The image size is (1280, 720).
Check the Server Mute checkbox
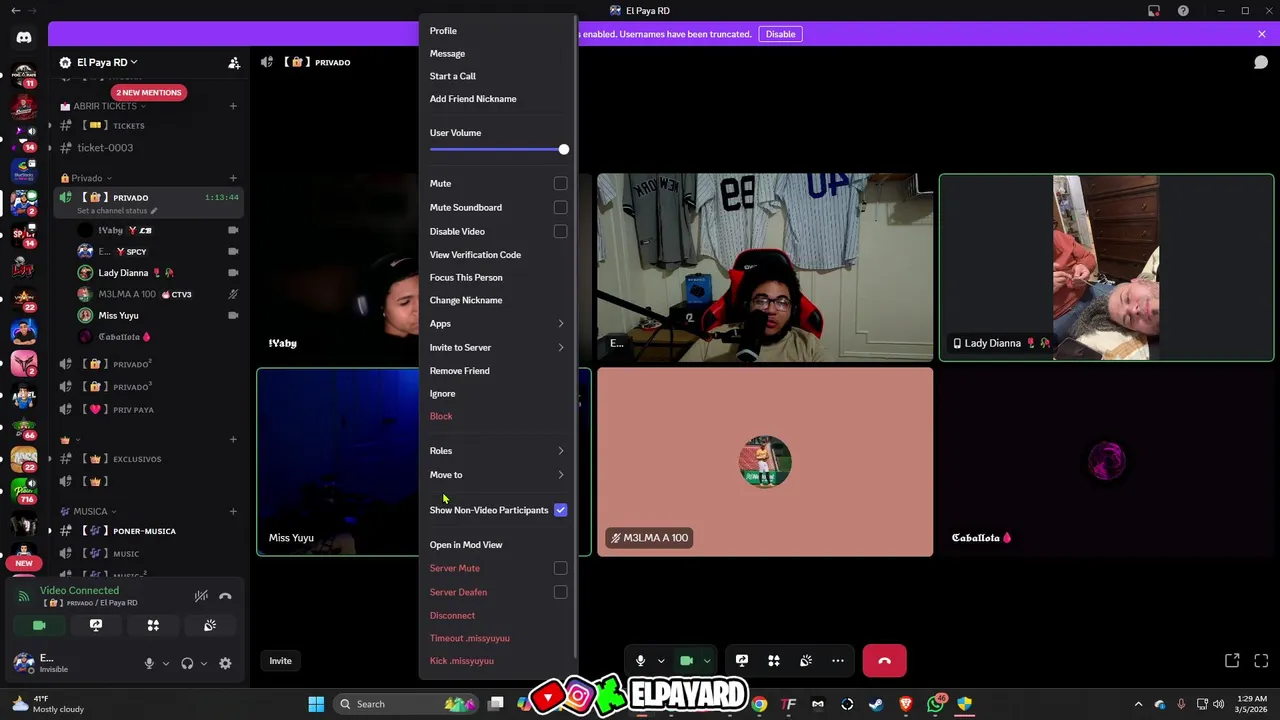tap(560, 568)
